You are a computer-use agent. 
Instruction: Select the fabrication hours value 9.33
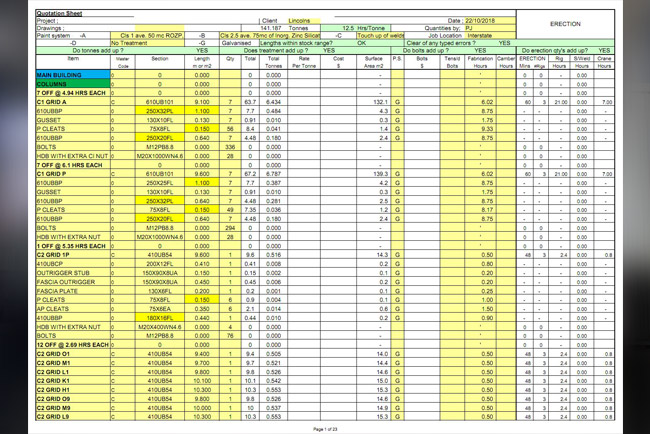[487, 129]
